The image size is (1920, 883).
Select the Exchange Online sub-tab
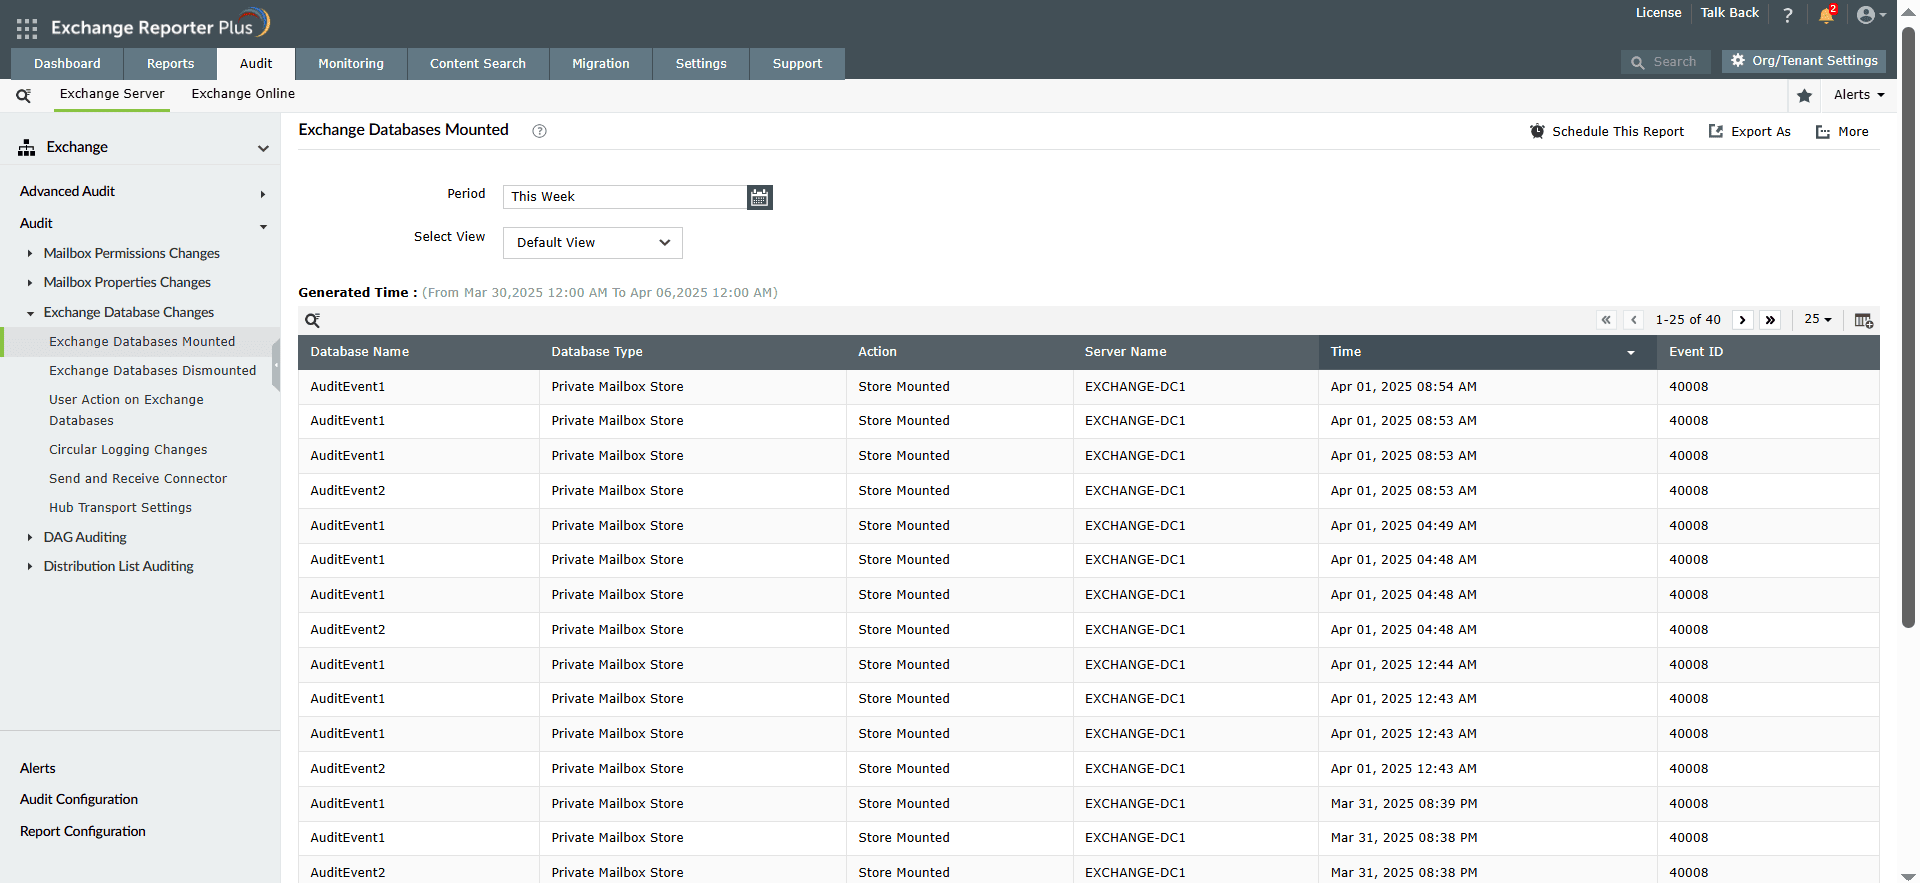click(243, 94)
